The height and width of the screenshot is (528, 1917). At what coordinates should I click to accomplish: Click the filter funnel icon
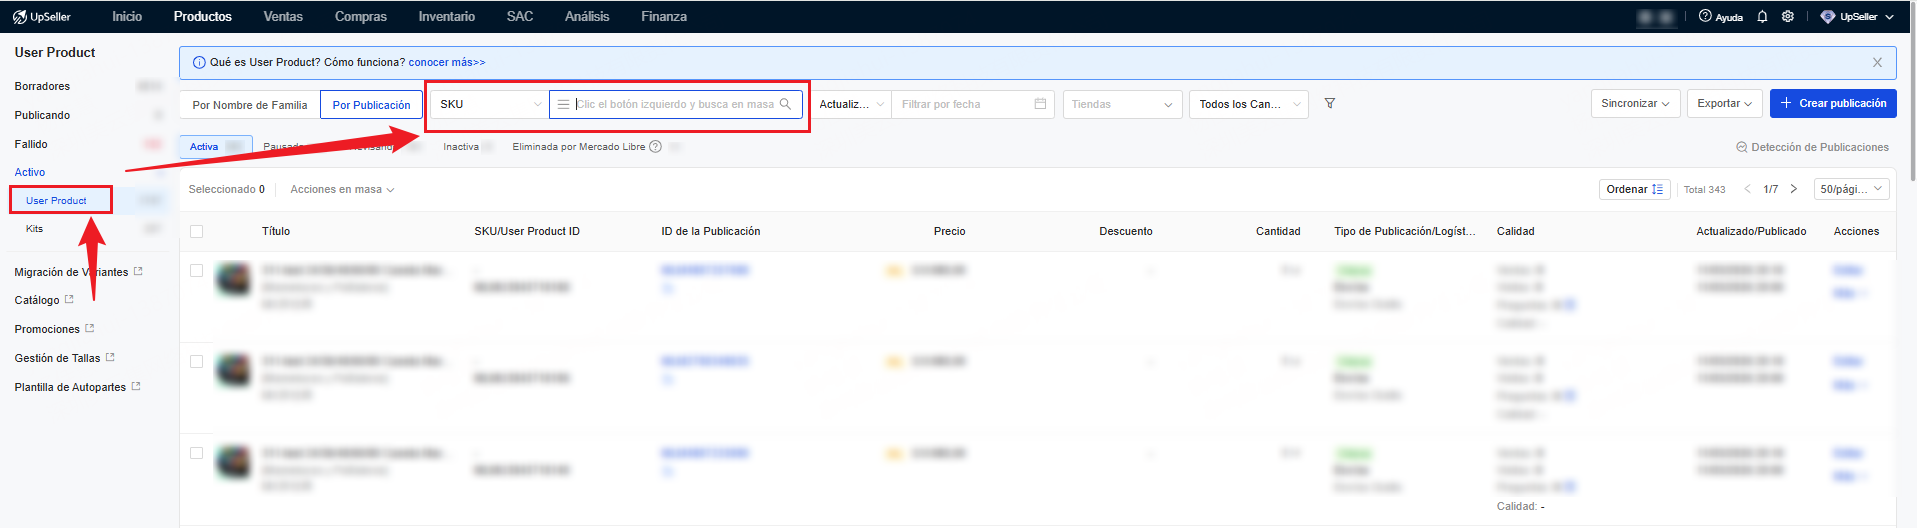(x=1330, y=104)
